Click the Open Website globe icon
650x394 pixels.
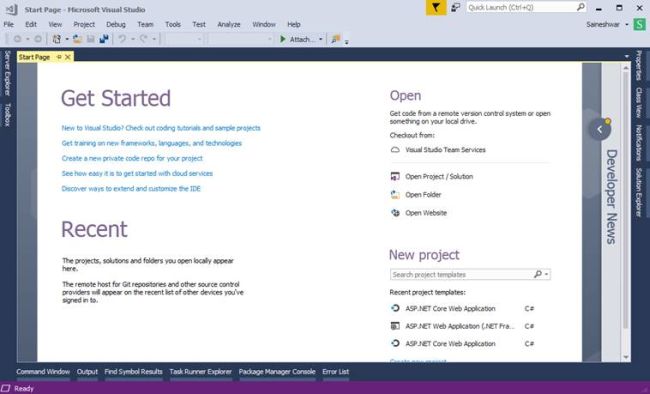click(395, 213)
